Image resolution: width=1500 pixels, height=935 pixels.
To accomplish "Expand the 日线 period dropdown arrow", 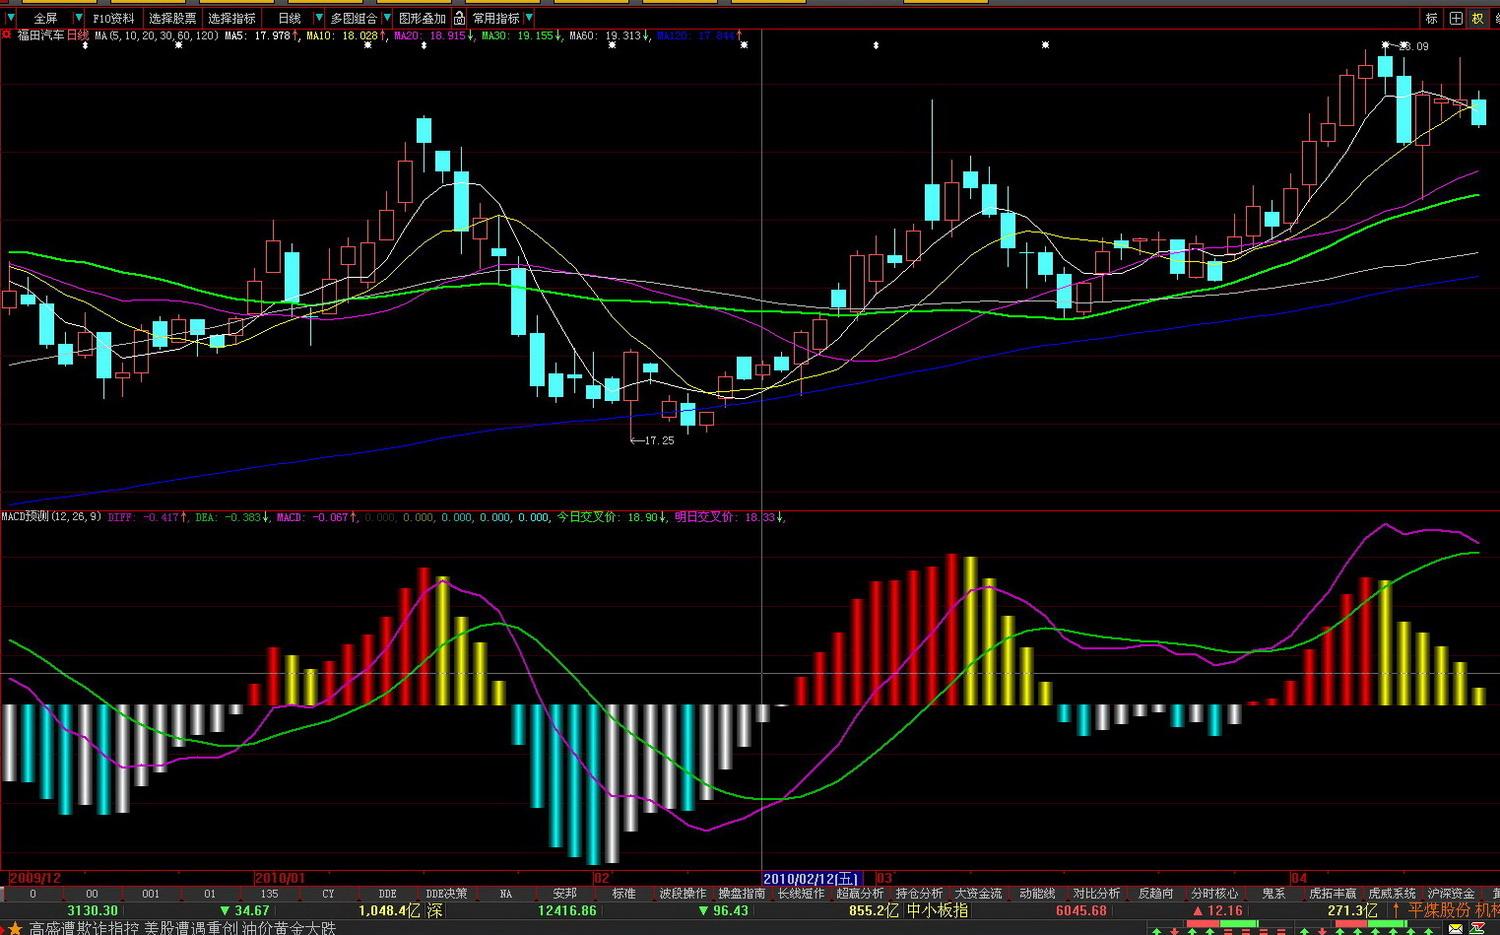I will point(319,18).
